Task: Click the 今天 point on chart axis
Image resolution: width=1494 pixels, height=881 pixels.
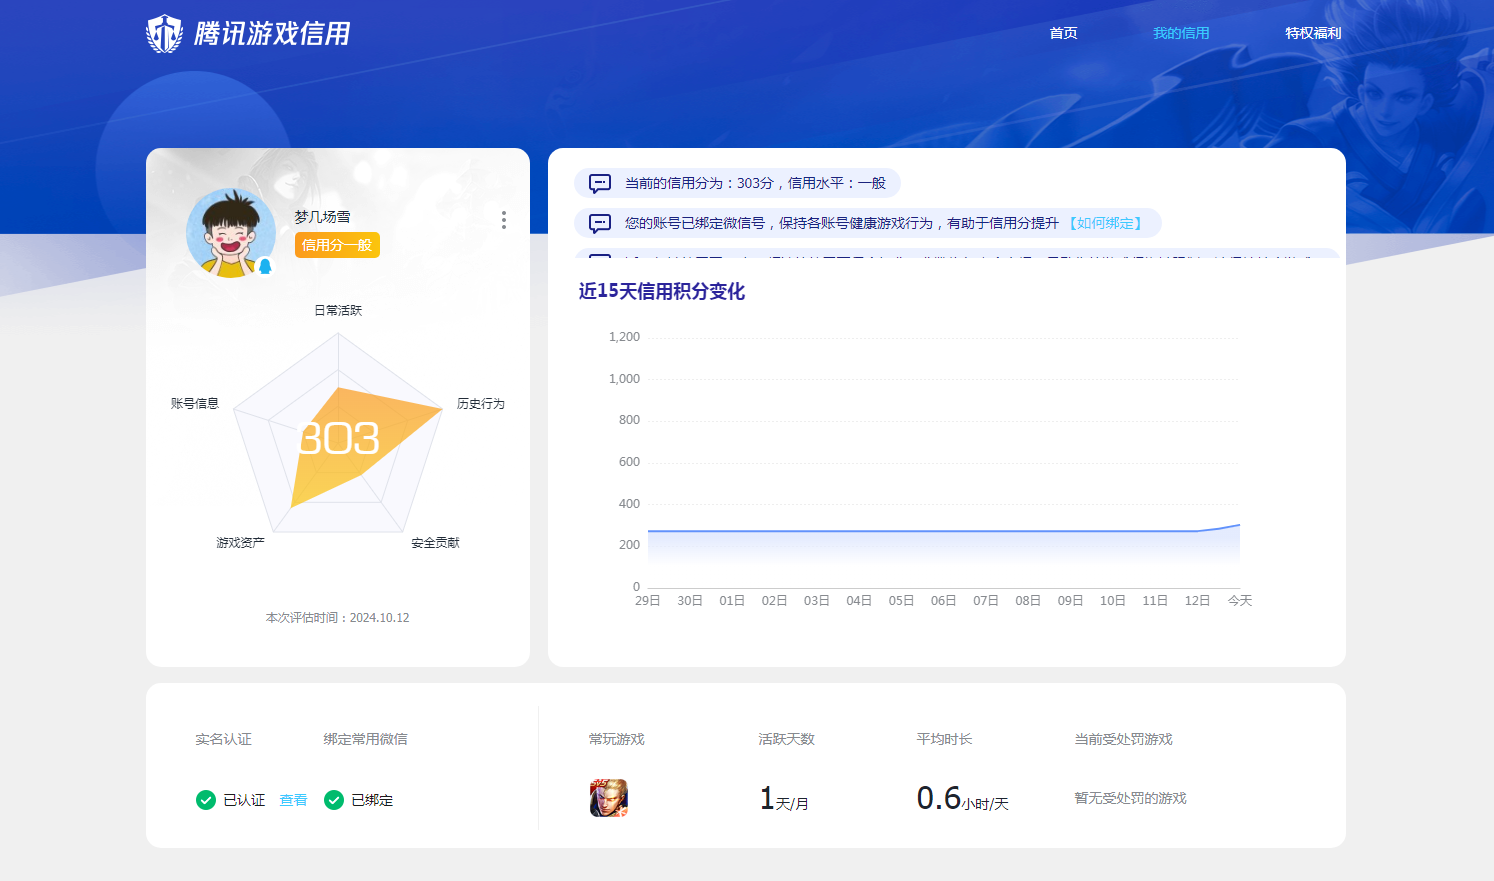Action: tap(1240, 600)
